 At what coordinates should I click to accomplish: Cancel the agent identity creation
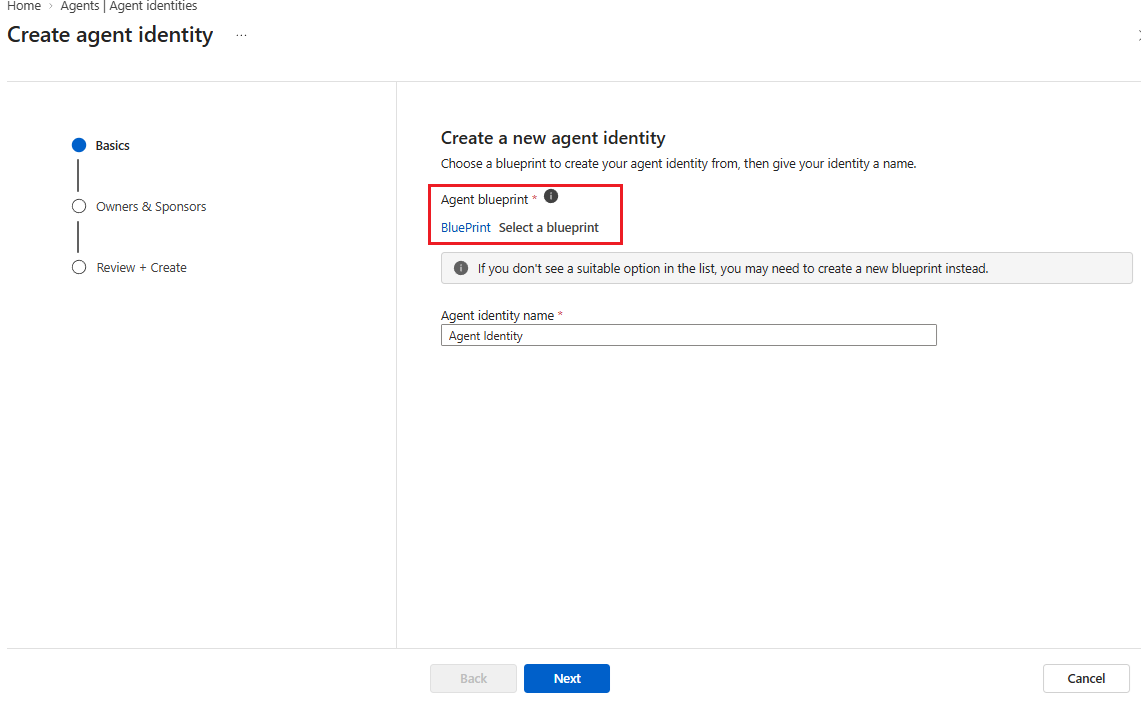(1086, 678)
